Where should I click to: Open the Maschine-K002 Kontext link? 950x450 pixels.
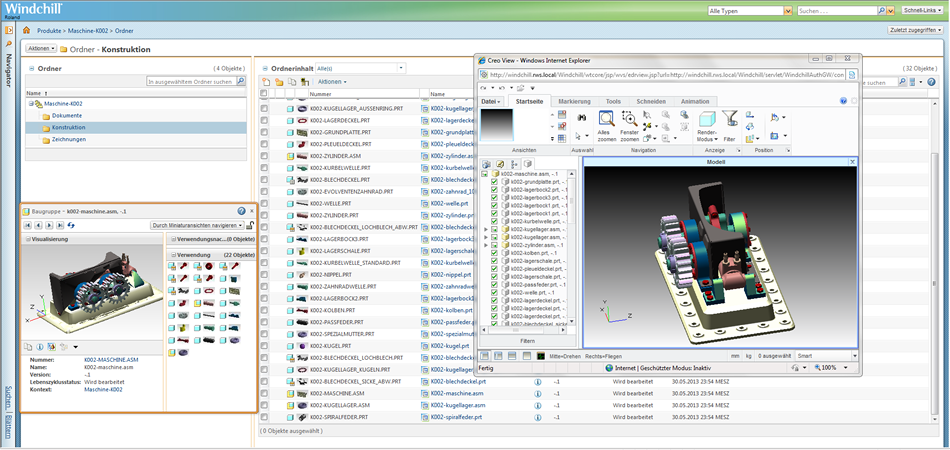104,391
